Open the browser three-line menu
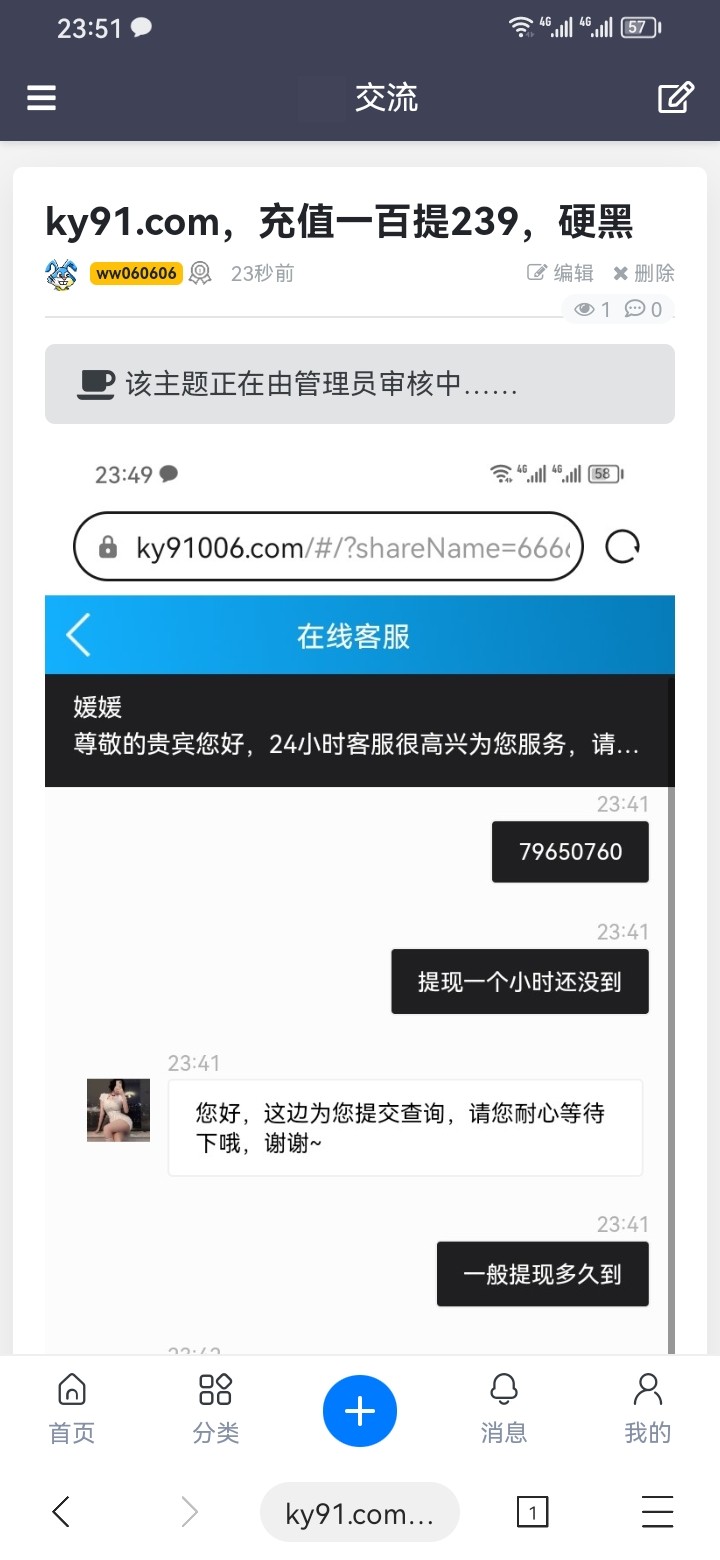Viewport: 720px width, 1560px height. click(x=657, y=1512)
